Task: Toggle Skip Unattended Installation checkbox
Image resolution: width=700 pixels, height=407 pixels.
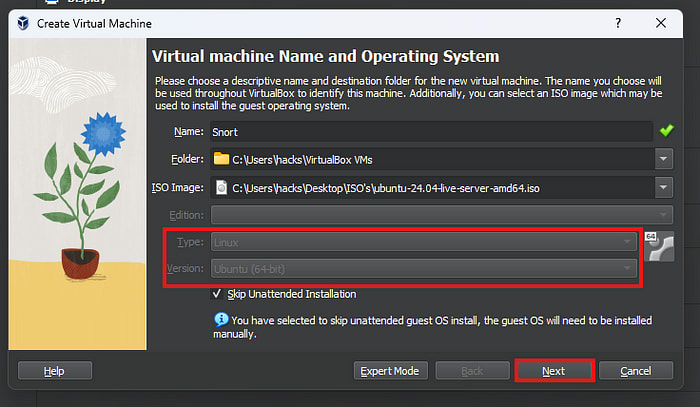Action: click(217, 294)
